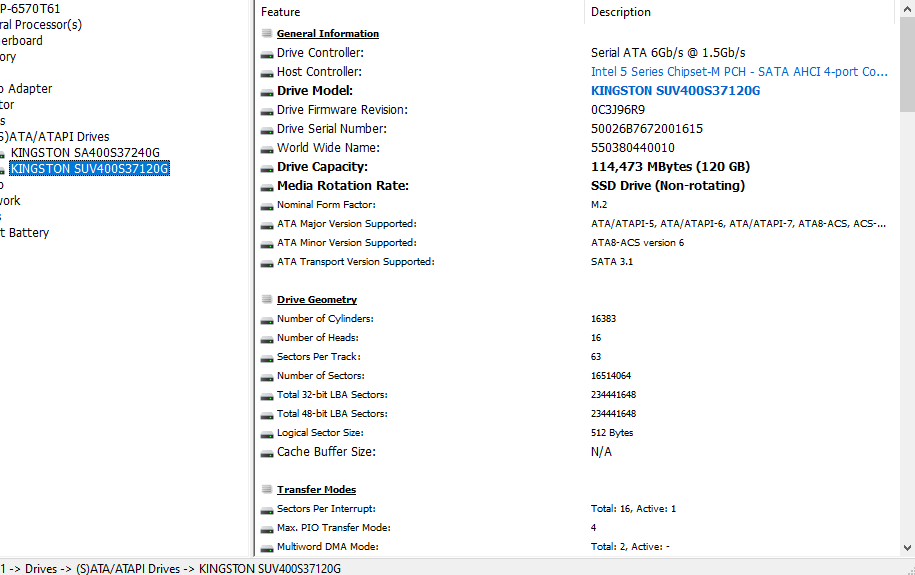The image size is (915, 575).
Task: Select the Central Processor(s) tree node
Action: coord(41,25)
